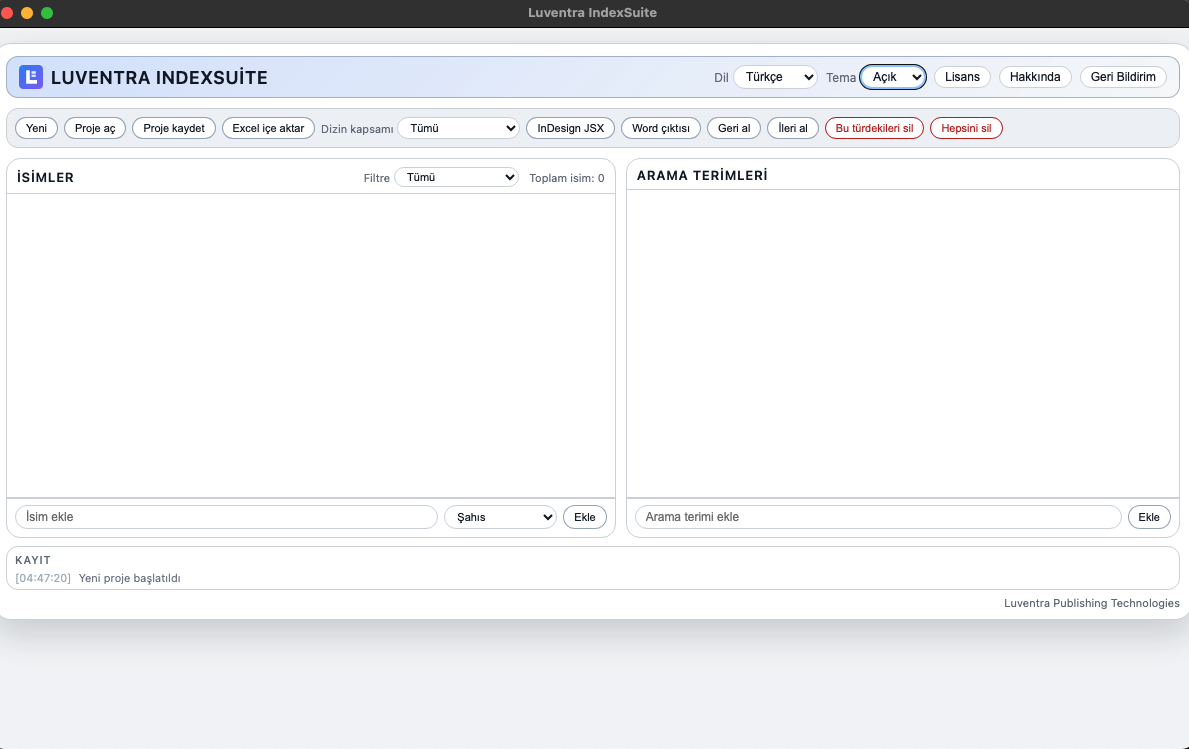
Task: Click the Geri Bildirim button
Action: (x=1123, y=77)
